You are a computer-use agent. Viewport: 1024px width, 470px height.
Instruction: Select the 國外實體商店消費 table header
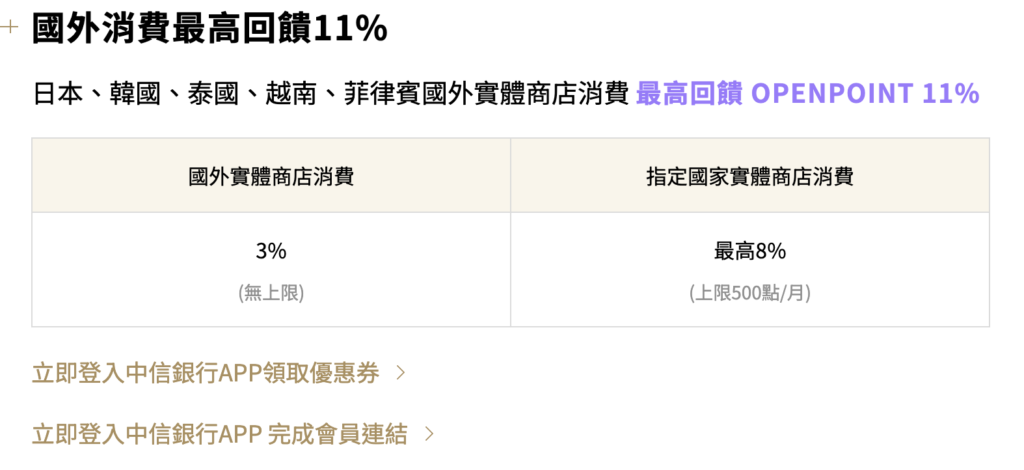coord(271,177)
